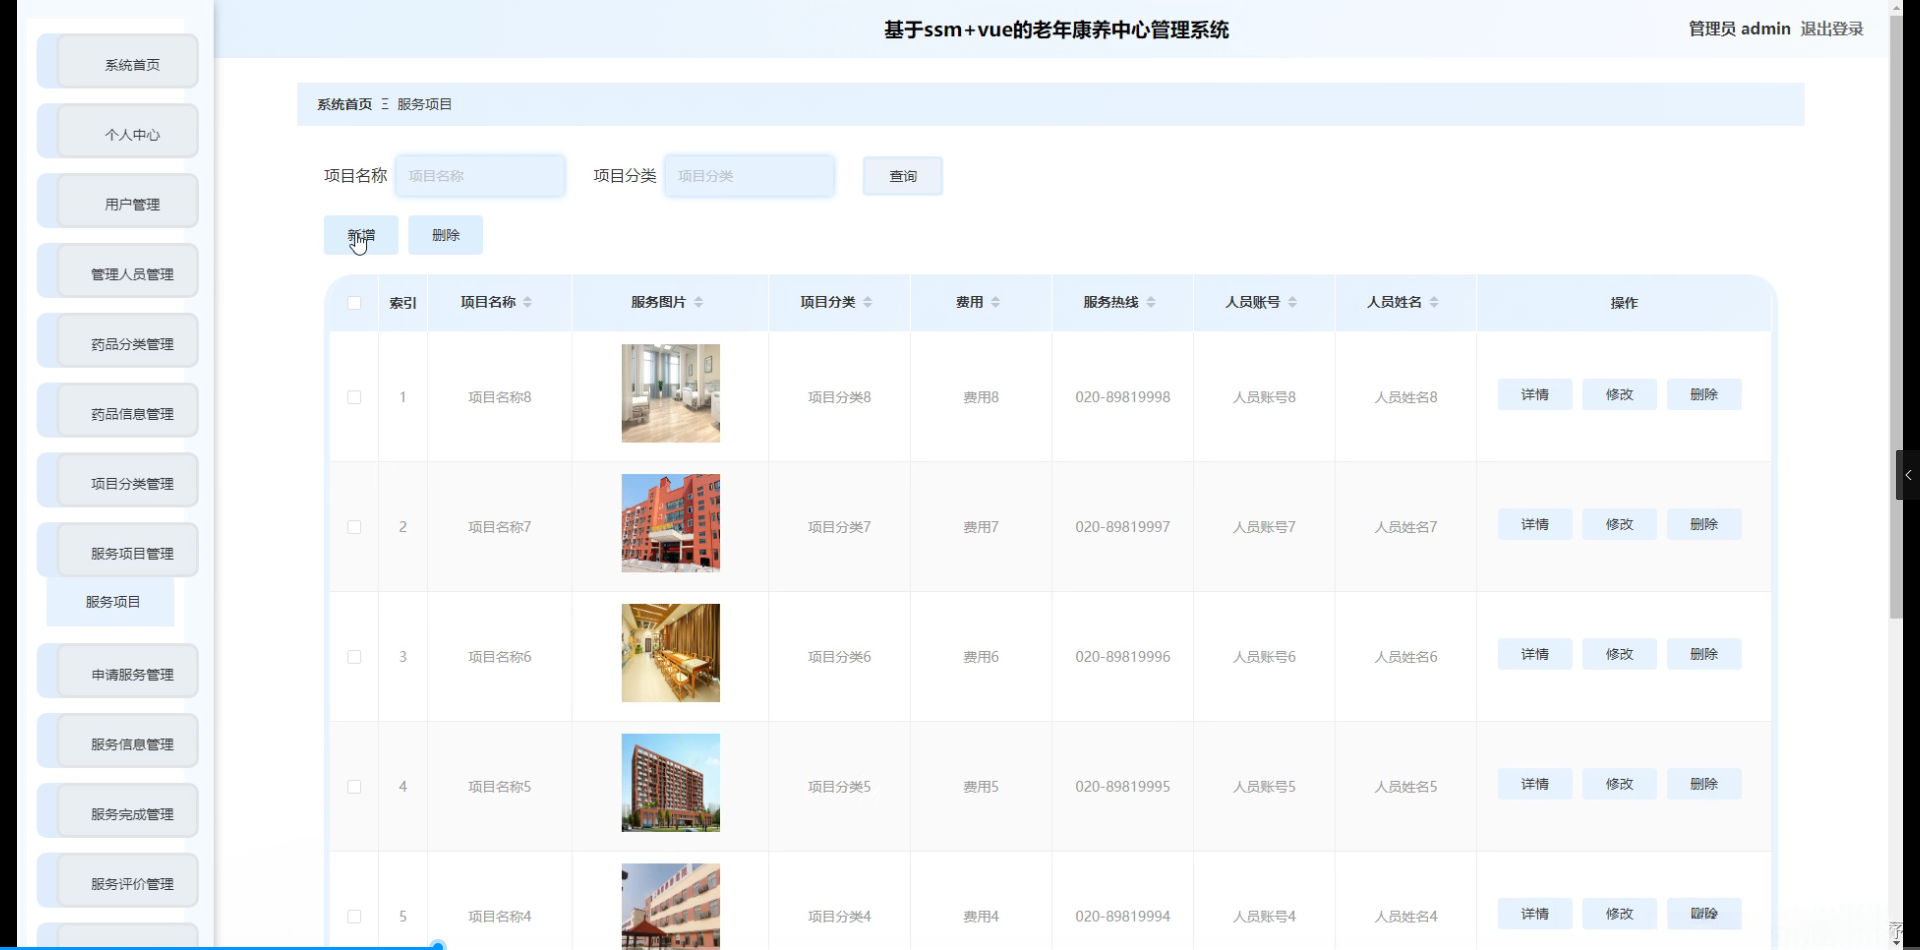Check the row for 项目名称4
The width and height of the screenshot is (1920, 950).
[354, 916]
